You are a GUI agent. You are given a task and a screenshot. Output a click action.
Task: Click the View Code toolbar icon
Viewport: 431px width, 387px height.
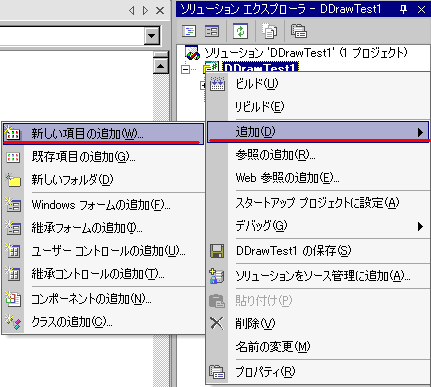click(x=189, y=31)
